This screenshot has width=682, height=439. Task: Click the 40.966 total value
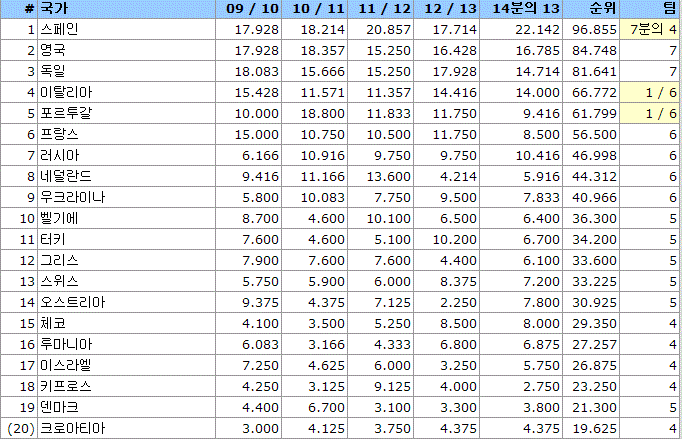(x=594, y=198)
